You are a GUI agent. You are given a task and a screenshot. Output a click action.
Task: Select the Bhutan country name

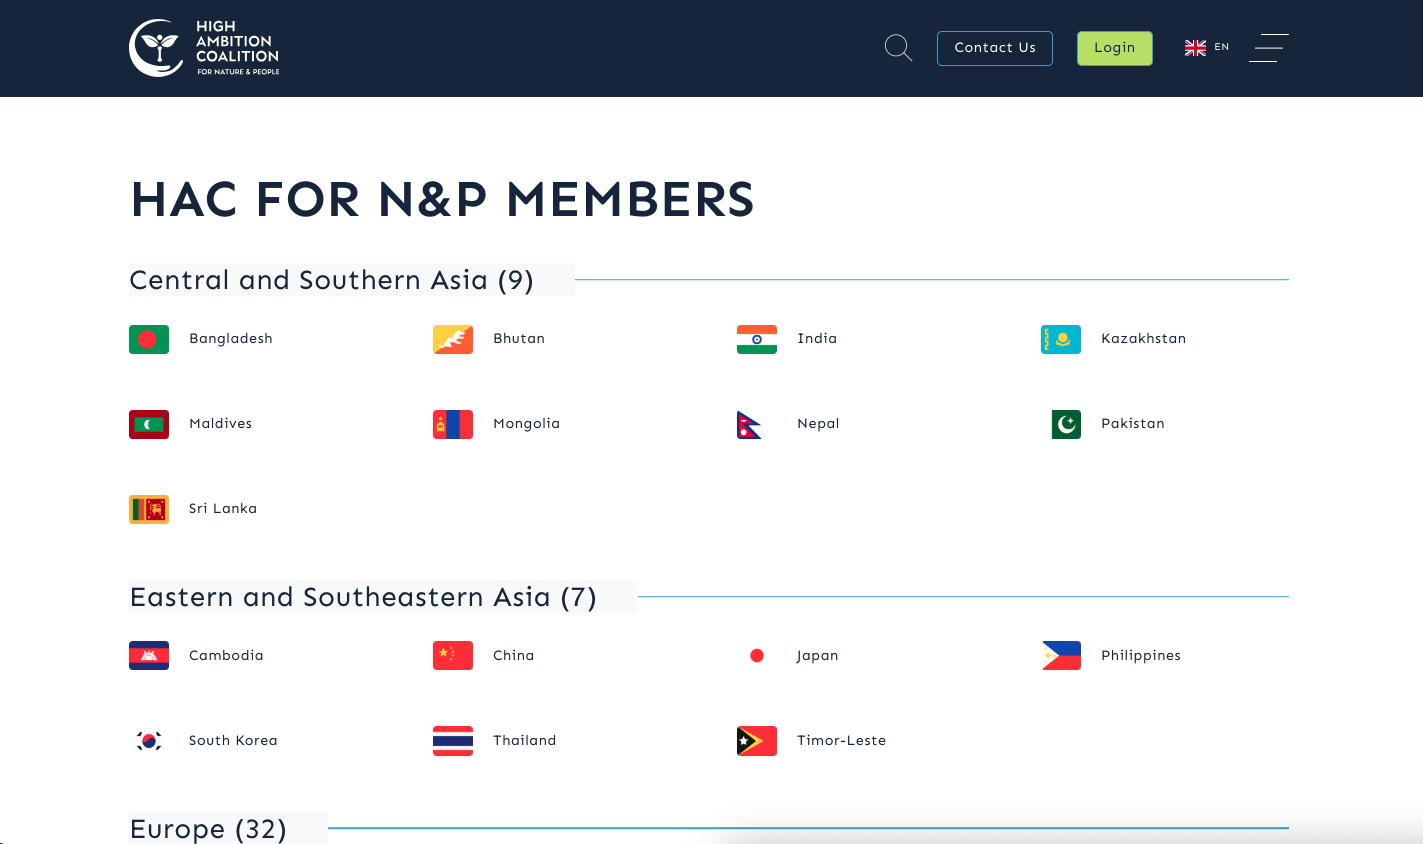coord(519,339)
